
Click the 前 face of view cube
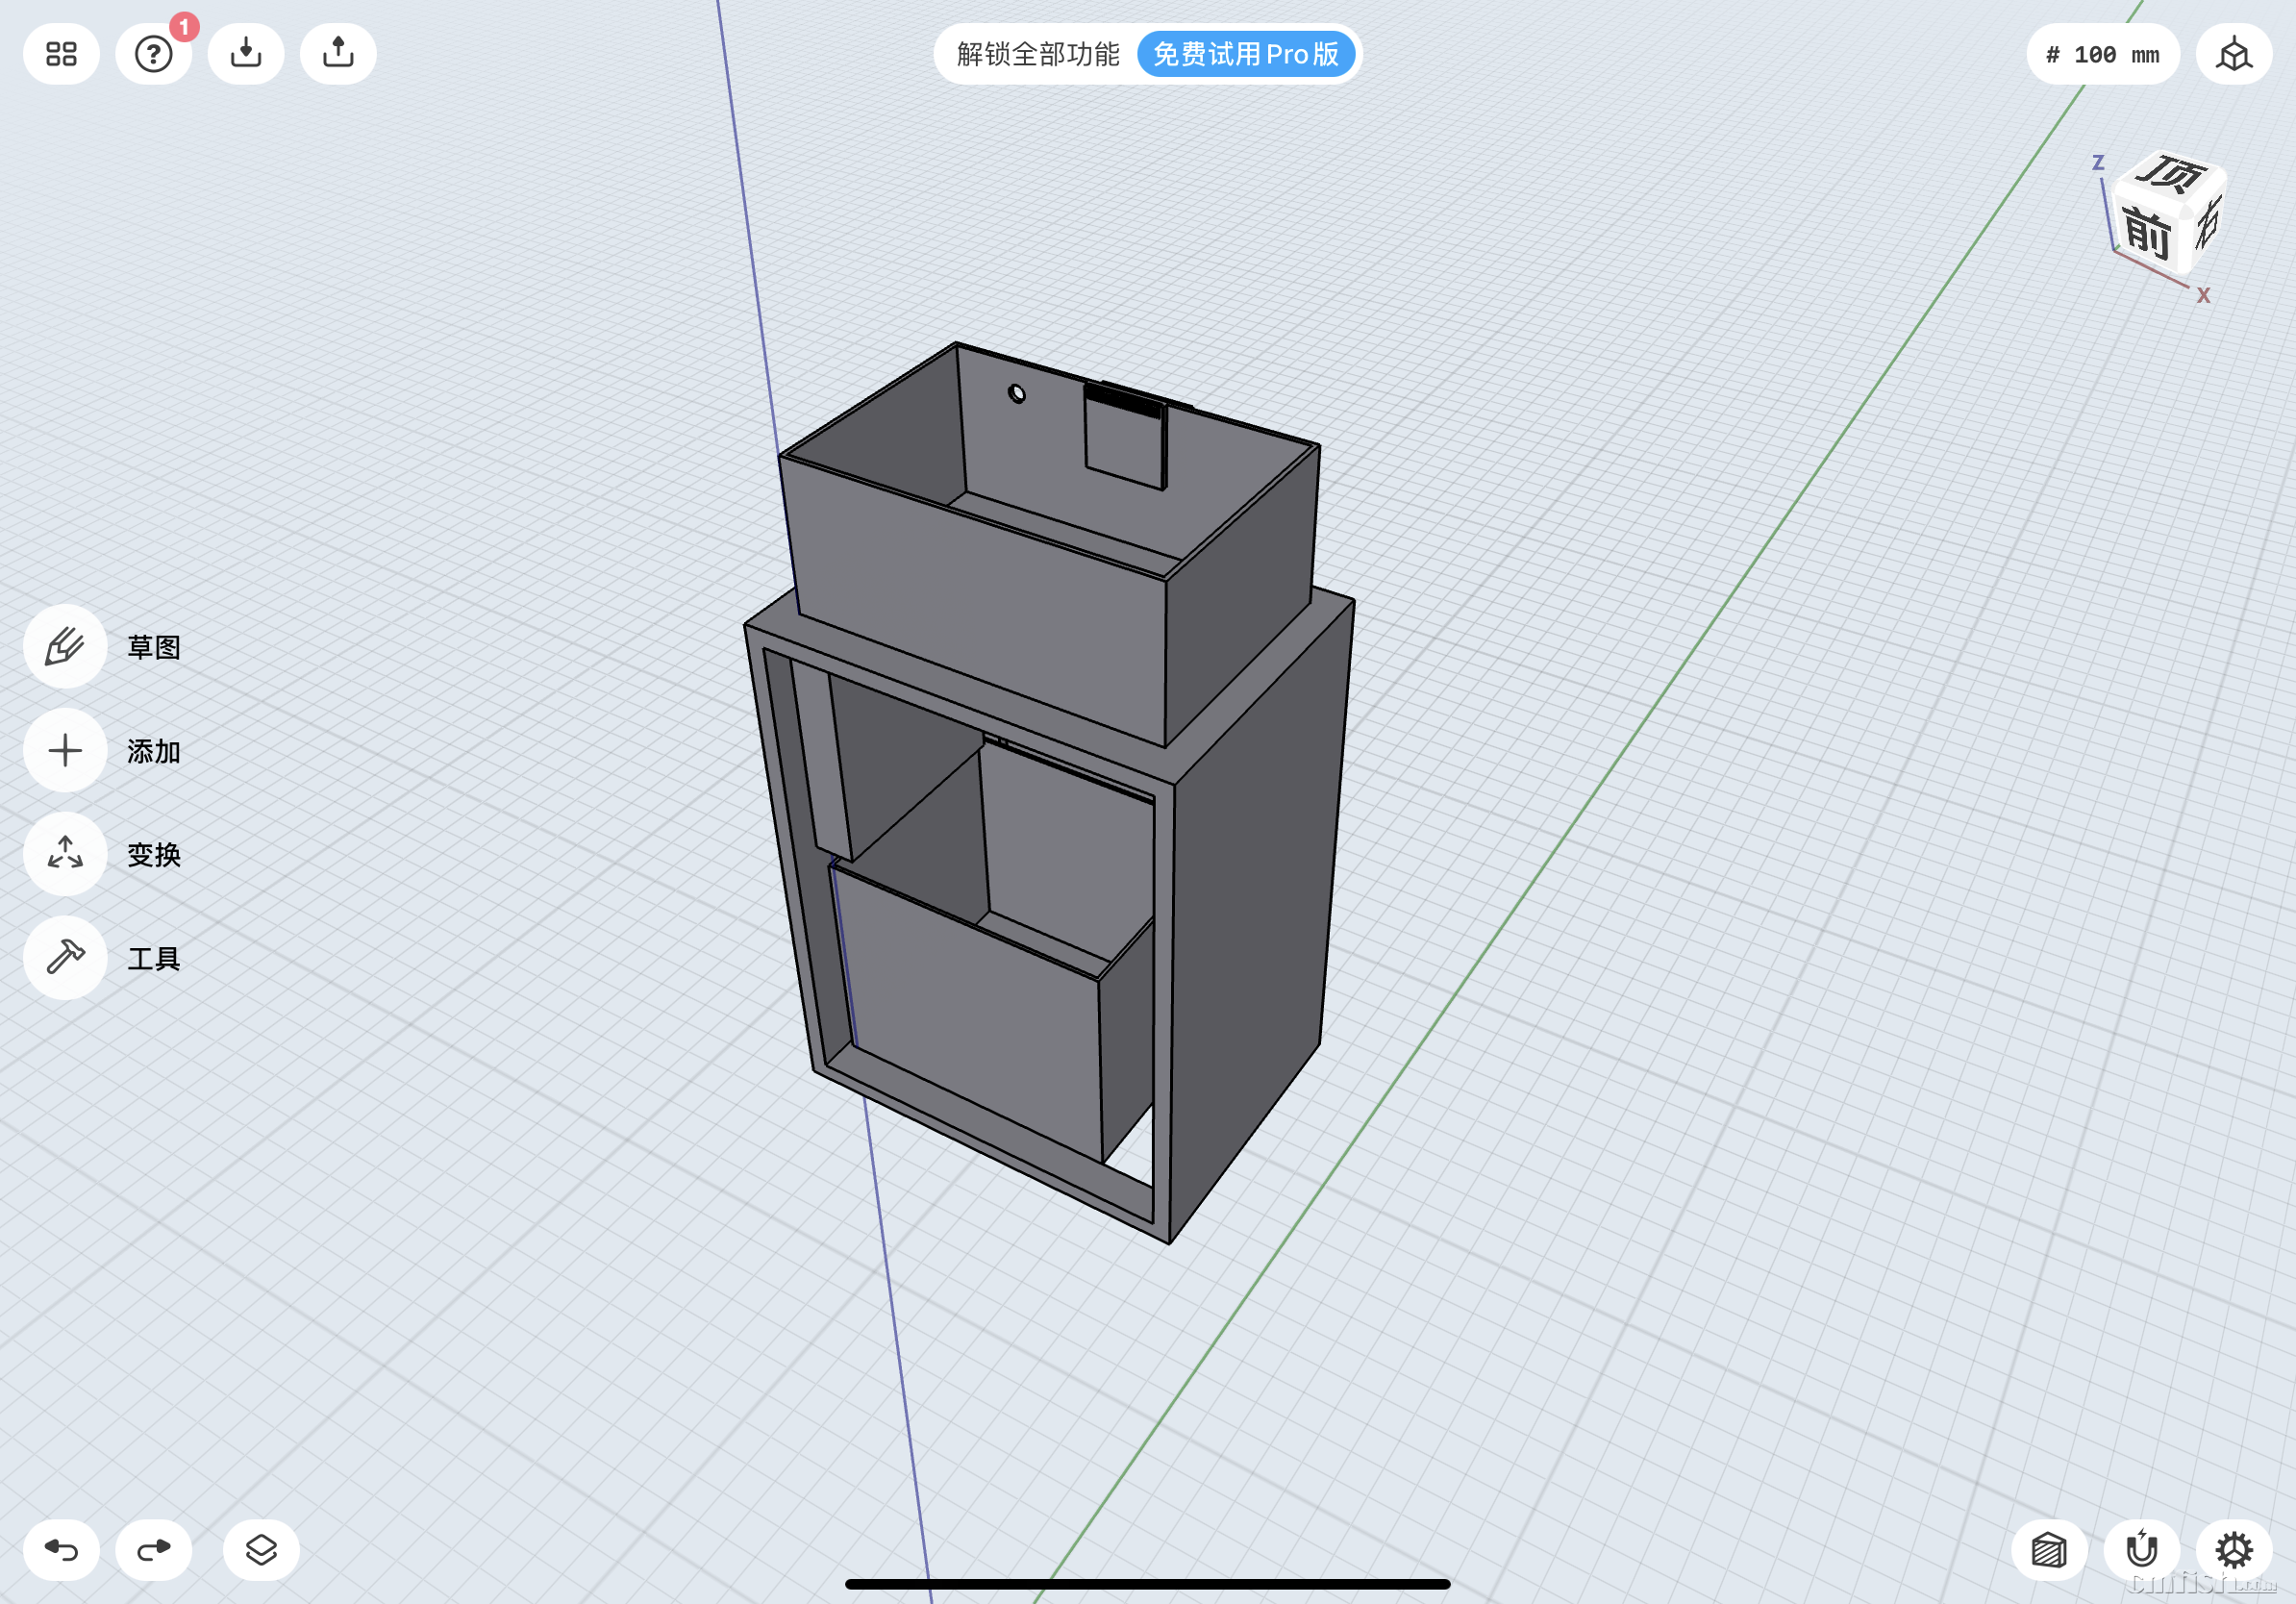pyautogui.click(x=2146, y=234)
